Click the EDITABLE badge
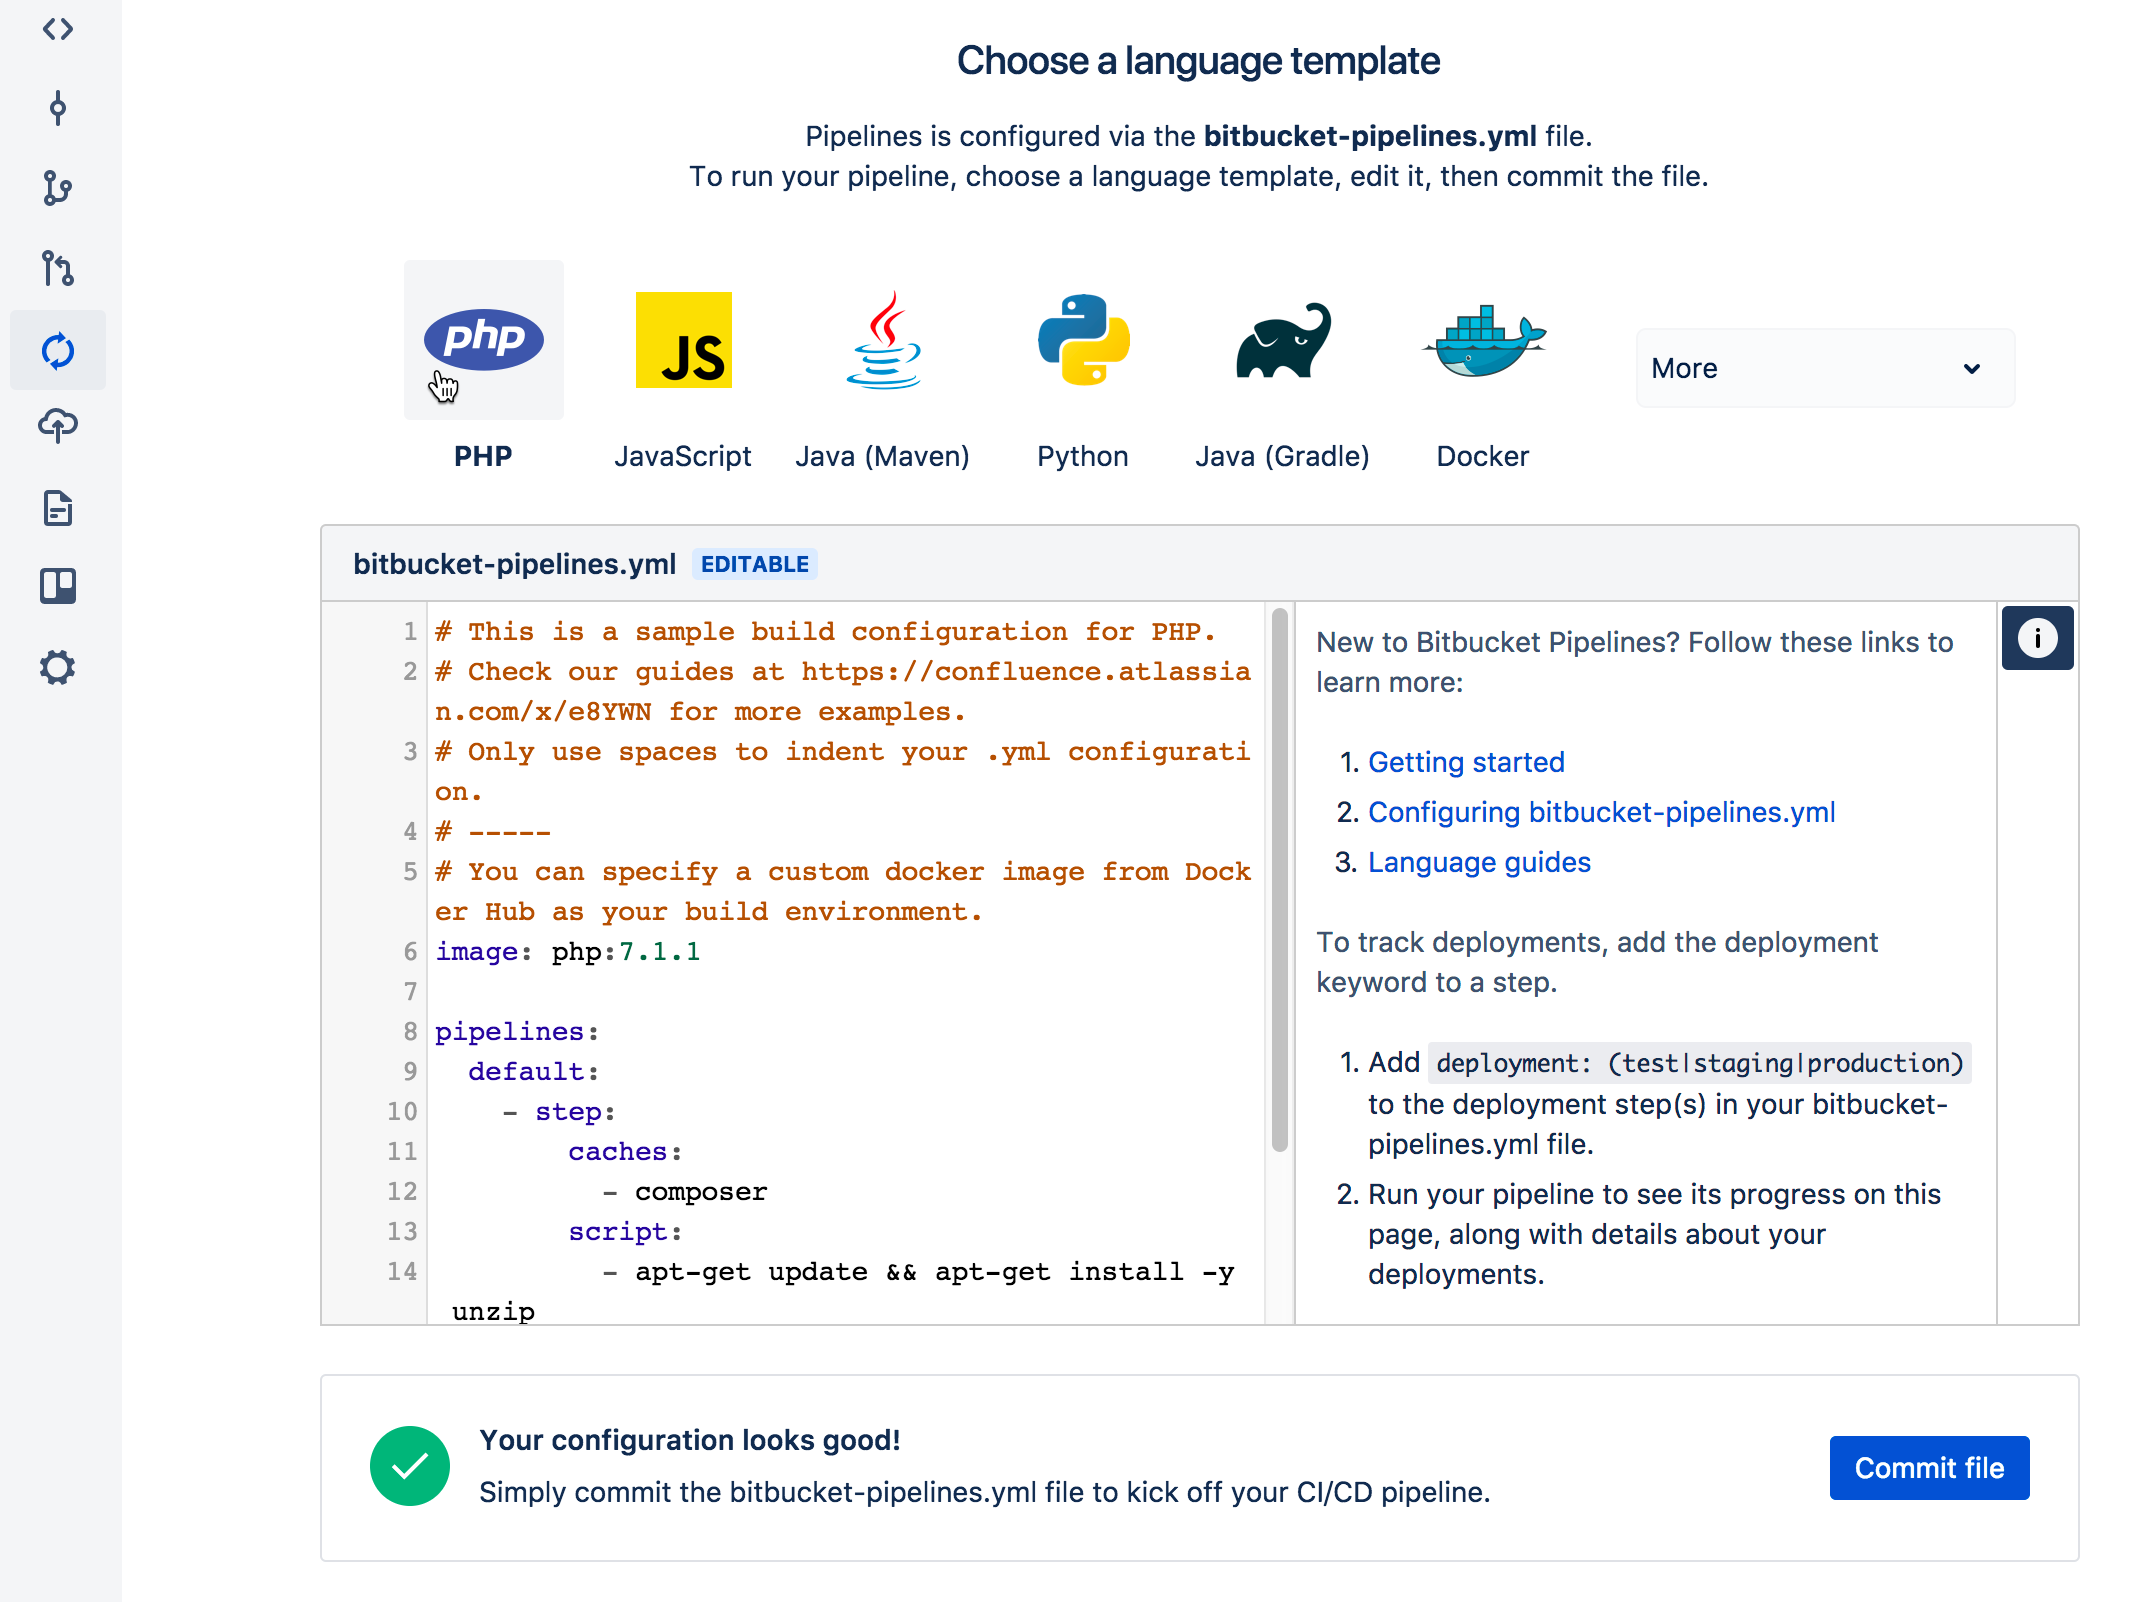The image size is (2156, 1602). click(x=755, y=564)
